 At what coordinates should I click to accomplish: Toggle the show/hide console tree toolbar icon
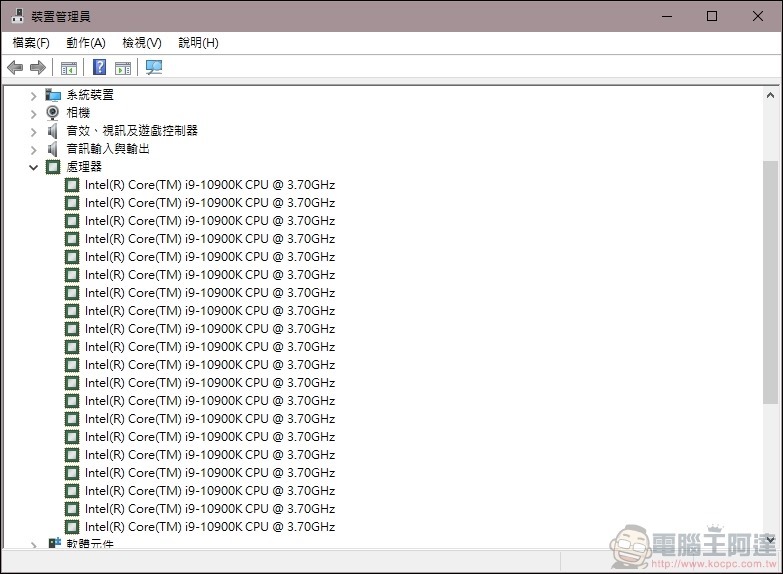68,68
